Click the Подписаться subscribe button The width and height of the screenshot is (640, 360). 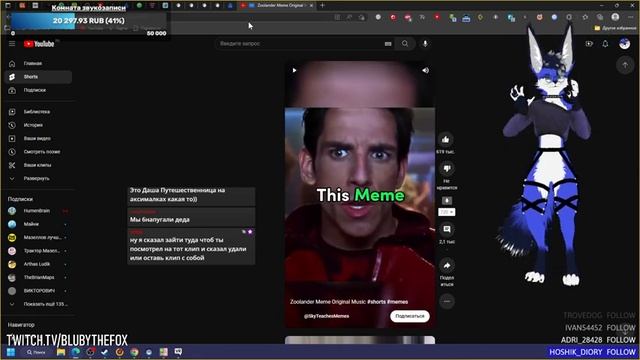point(410,316)
